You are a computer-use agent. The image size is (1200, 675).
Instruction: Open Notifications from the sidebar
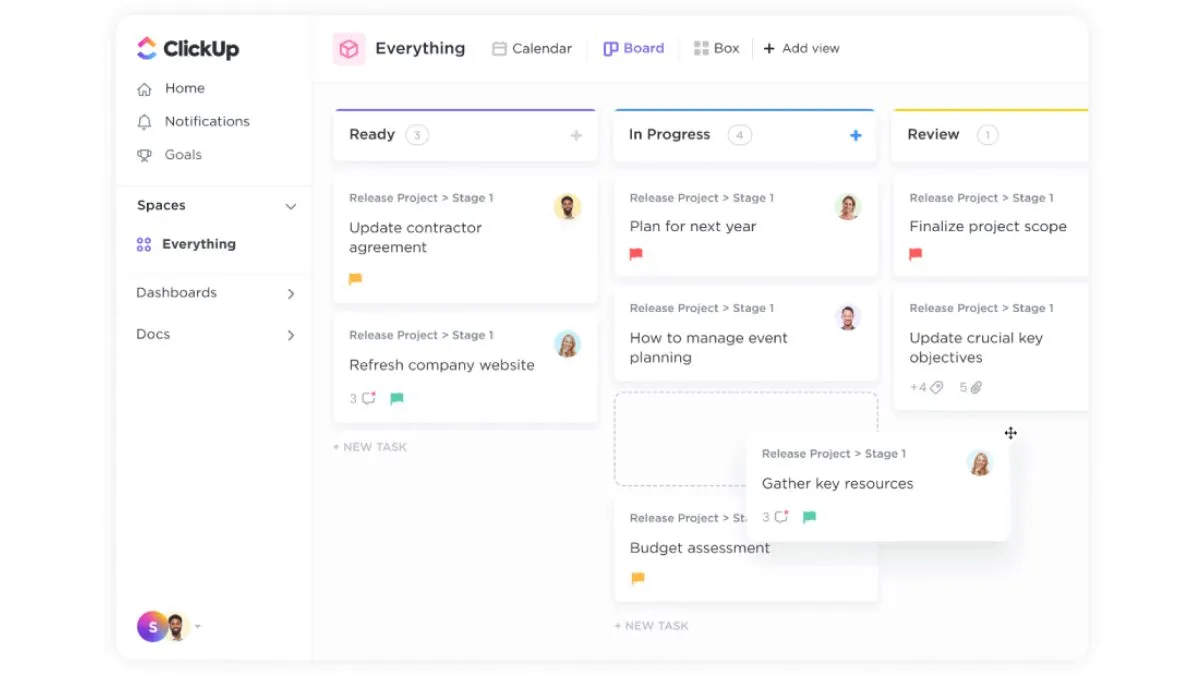[x=206, y=121]
